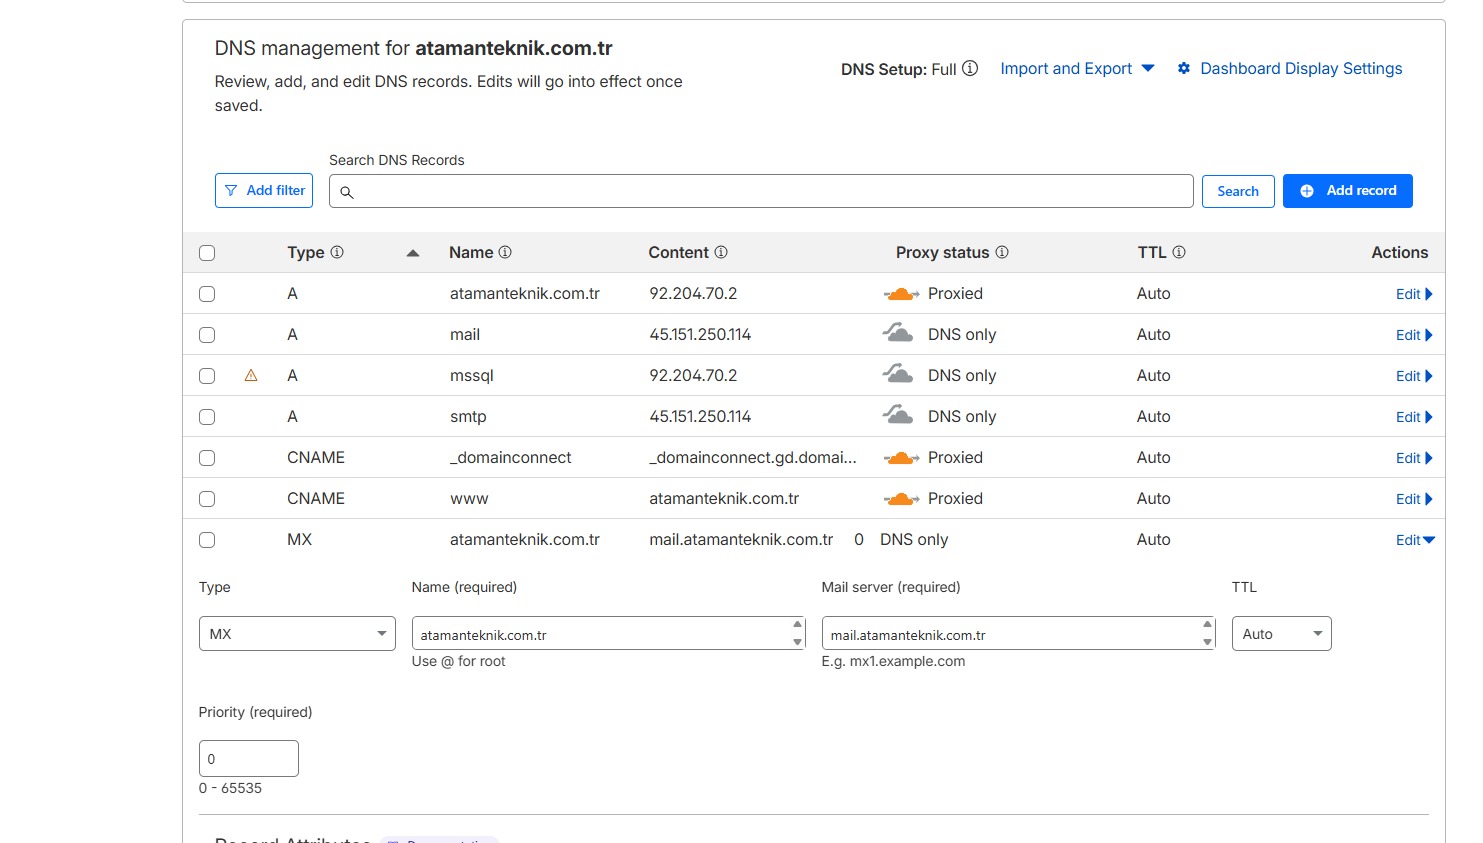Check the mail A record checkbox
This screenshot has width=1483, height=843.
[x=207, y=335]
